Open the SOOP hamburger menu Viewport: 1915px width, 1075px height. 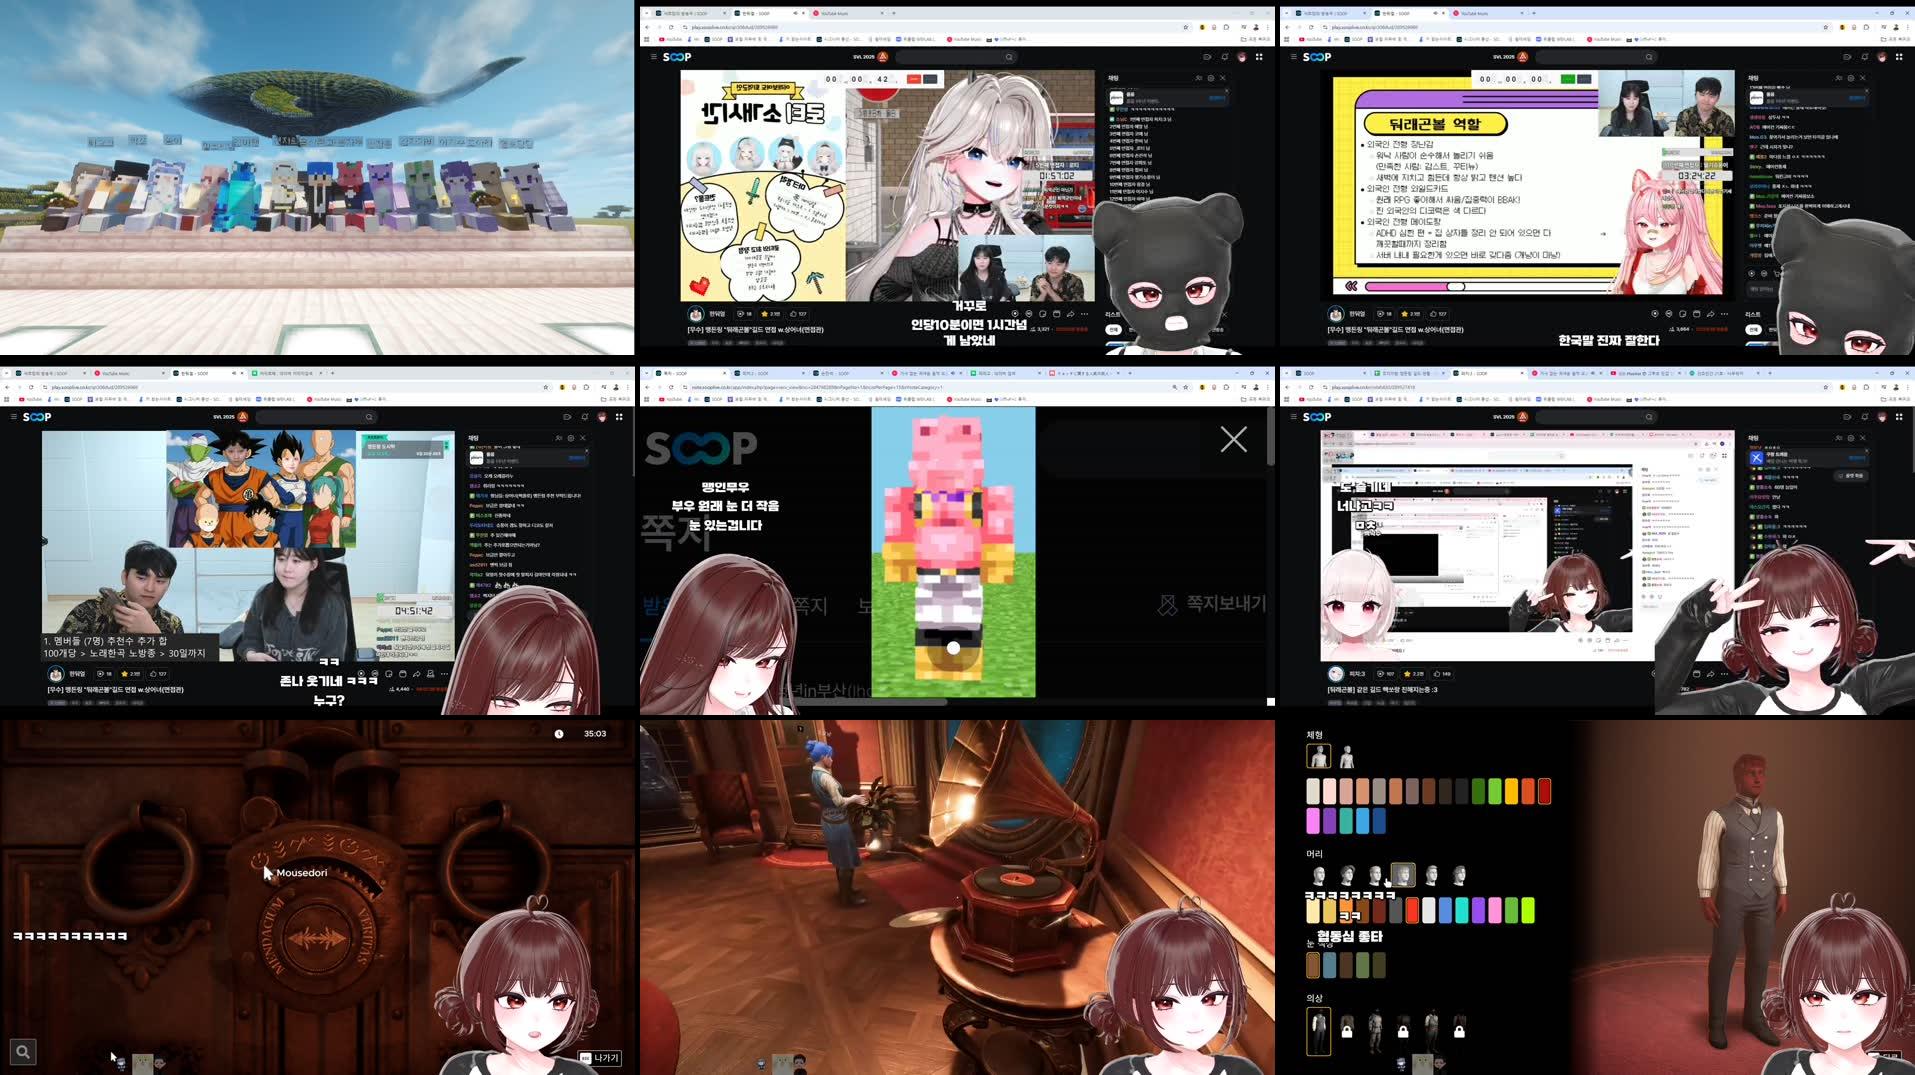(653, 57)
